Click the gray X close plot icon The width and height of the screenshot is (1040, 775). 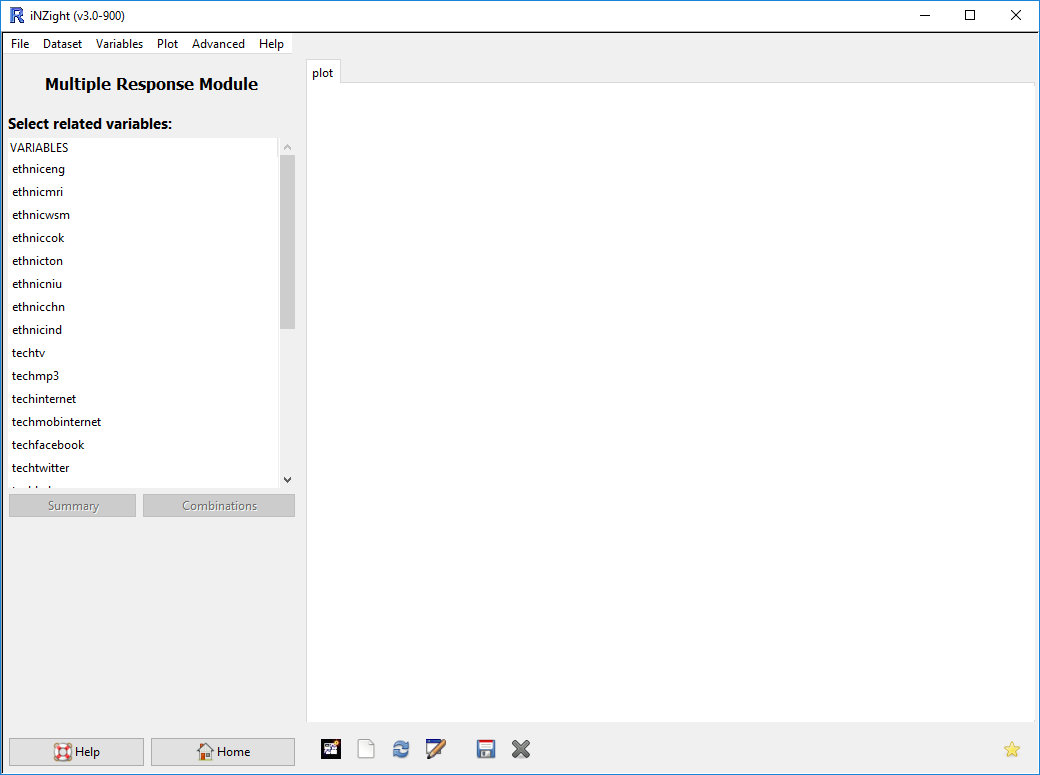[521, 748]
